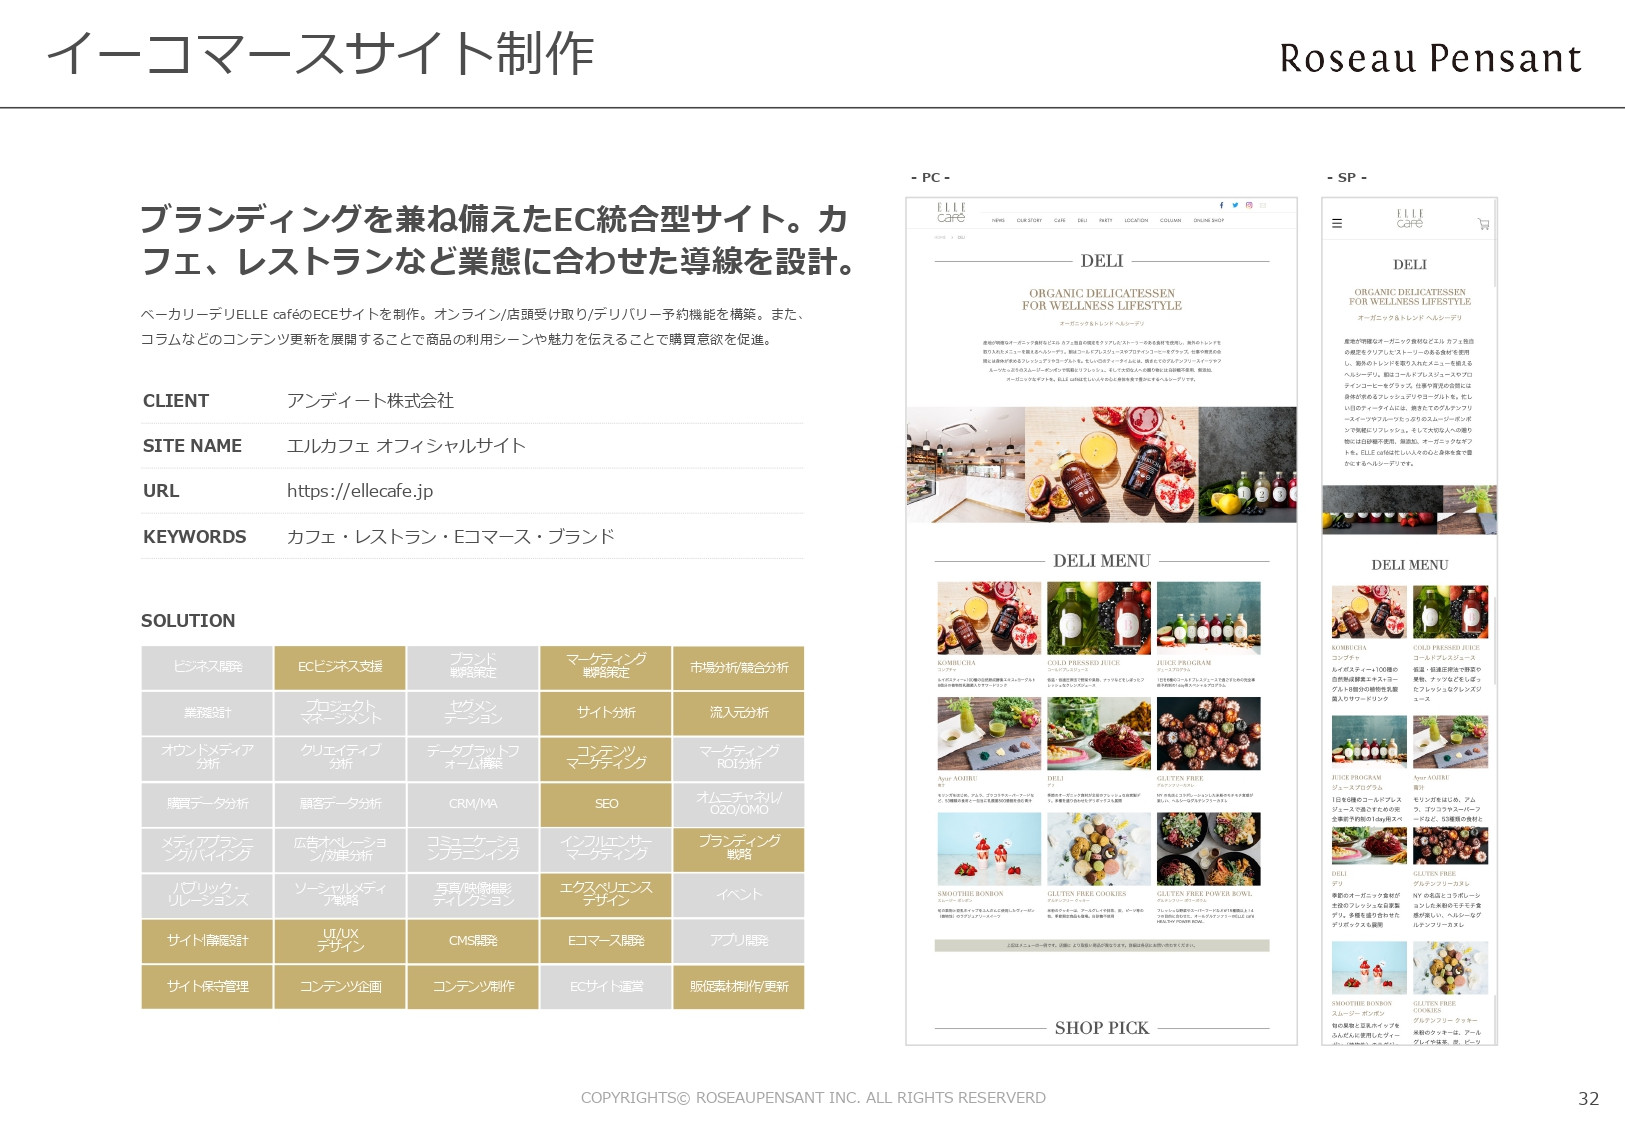Screen dimensions: 1625x1125
Task: Open the PARTY navigation item
Action: (1106, 220)
